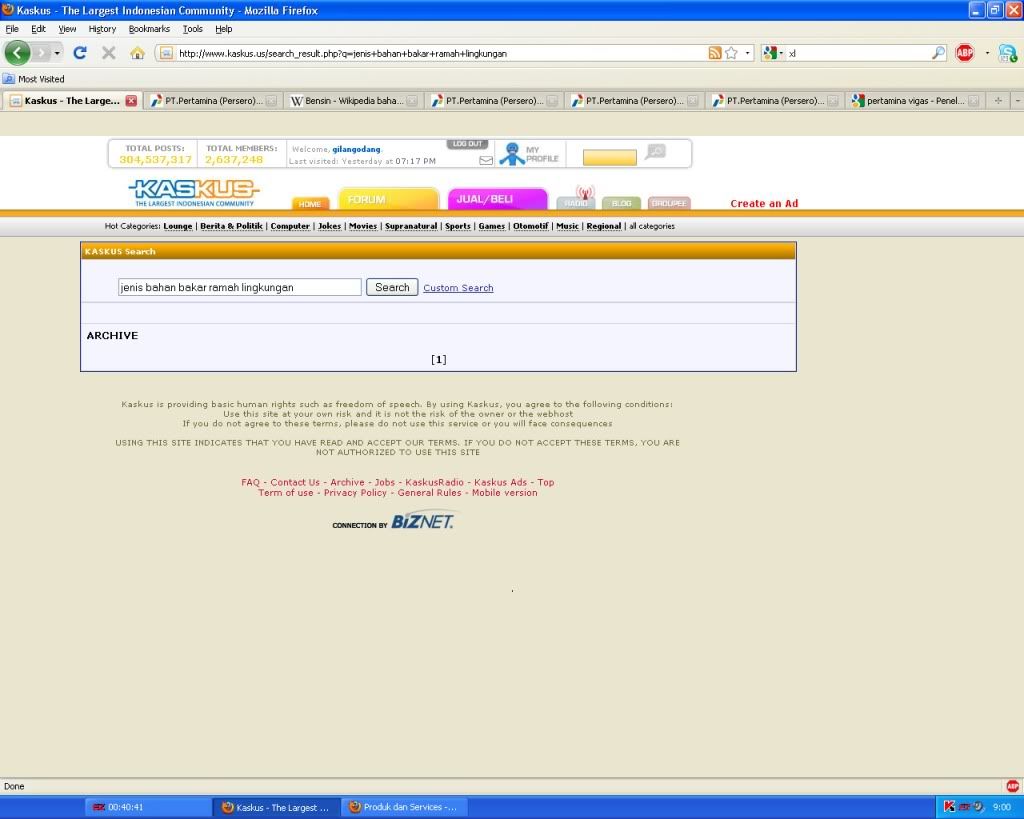The width and height of the screenshot is (1024, 819).
Task: Open the Regional category link
Action: pos(603,226)
